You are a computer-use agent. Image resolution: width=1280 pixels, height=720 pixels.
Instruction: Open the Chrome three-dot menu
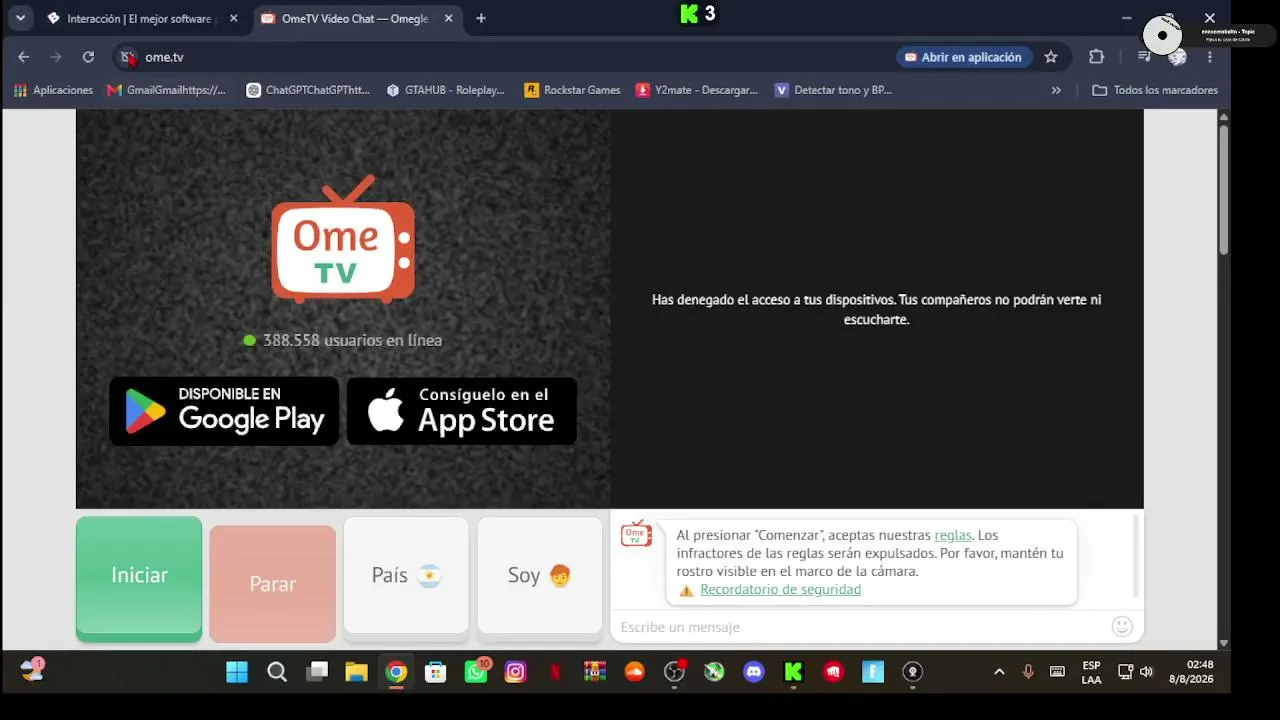1210,57
